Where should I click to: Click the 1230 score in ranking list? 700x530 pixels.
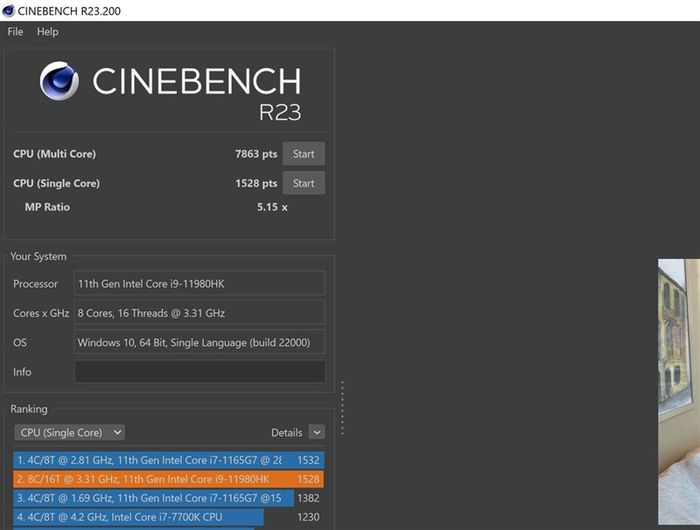[308, 517]
